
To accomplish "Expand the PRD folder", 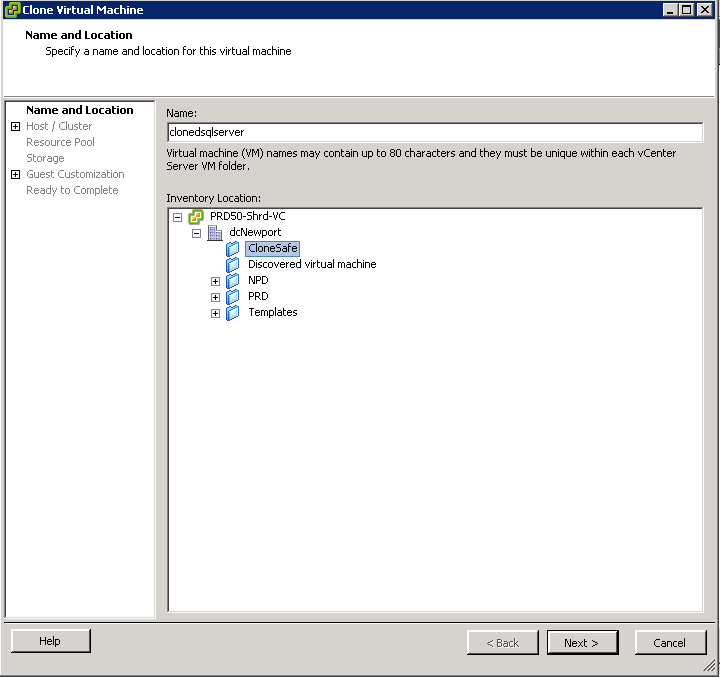I will click(215, 297).
